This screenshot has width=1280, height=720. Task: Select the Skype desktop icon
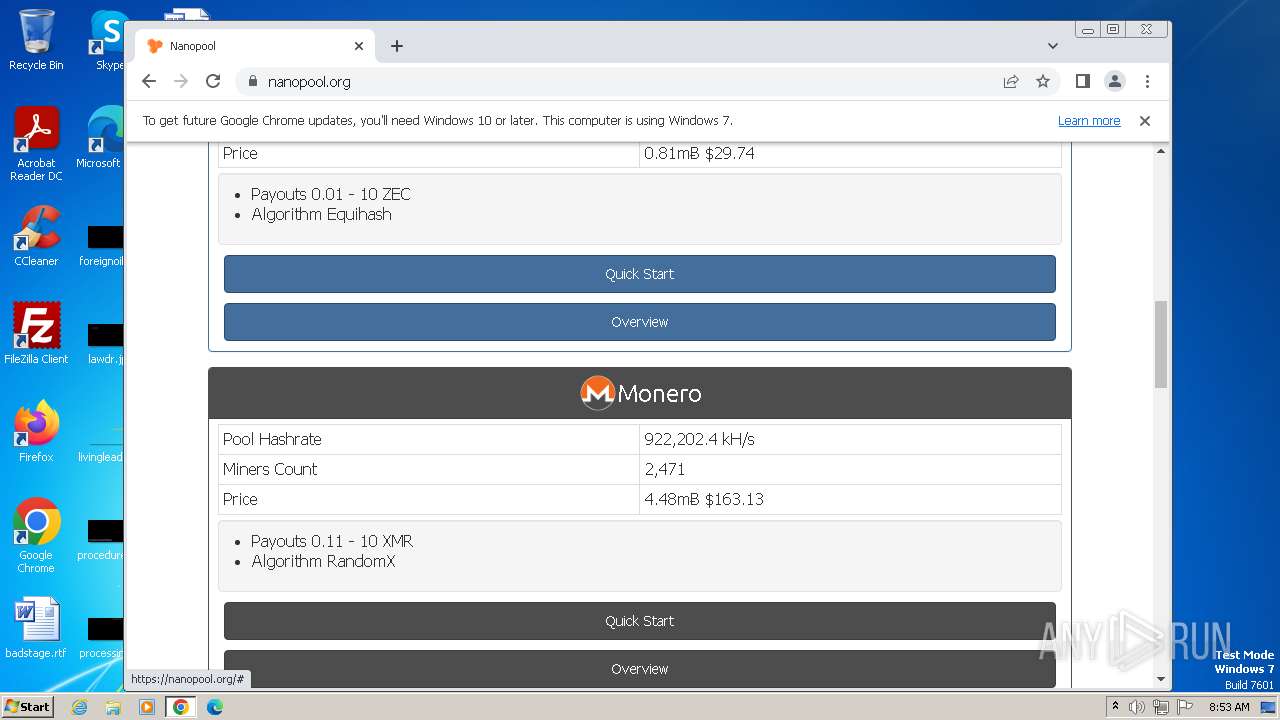coord(108,40)
